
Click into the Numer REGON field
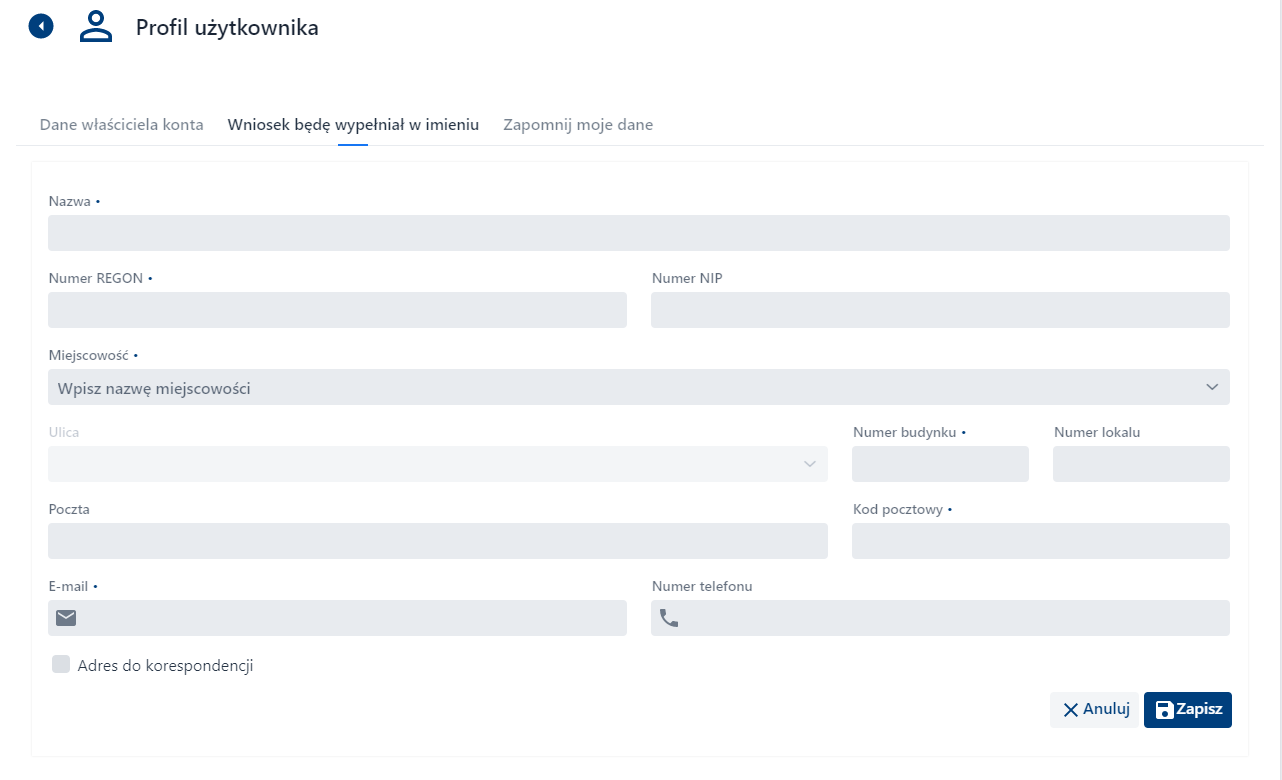pyautogui.click(x=337, y=310)
